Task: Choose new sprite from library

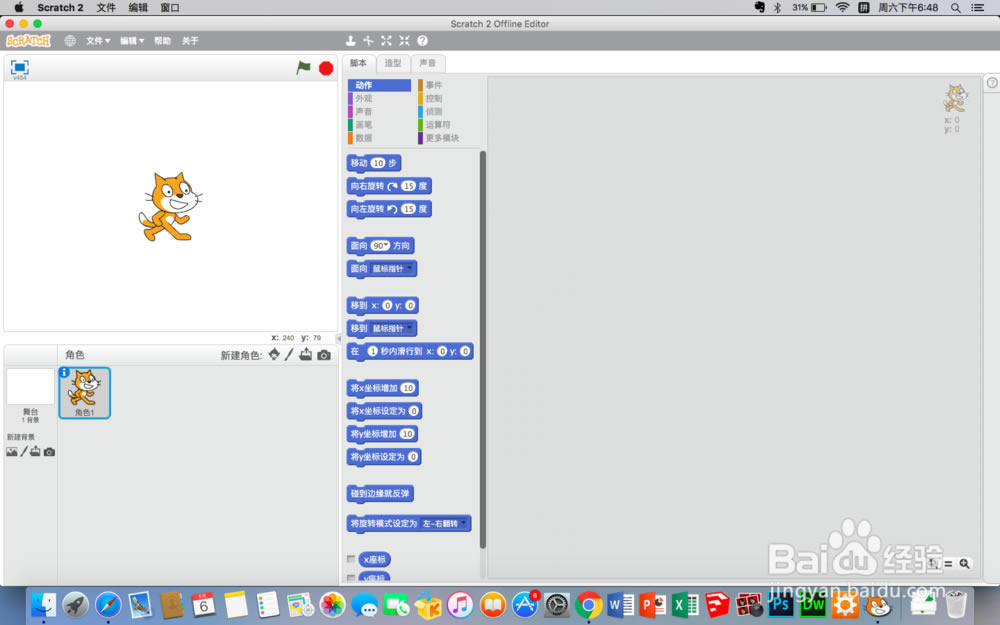Action: point(274,355)
